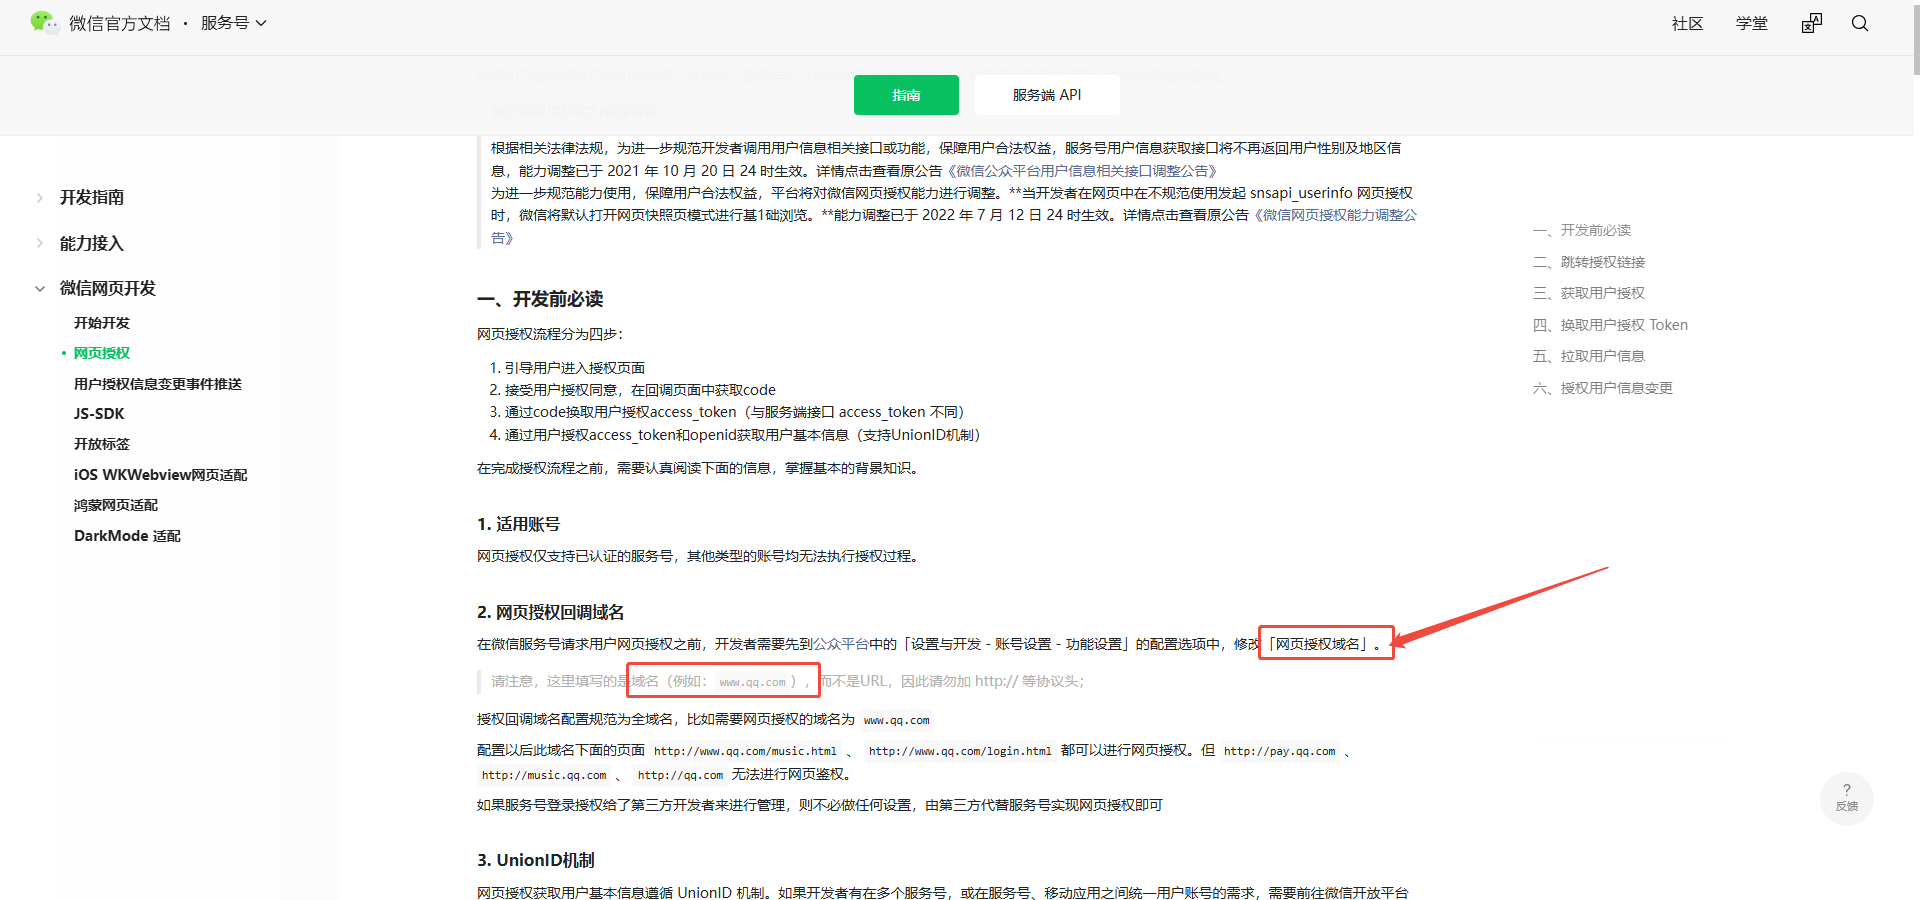Jump to 一、开发前必读 in outline
Screen dimensions: 1920x900
[x=1582, y=230]
